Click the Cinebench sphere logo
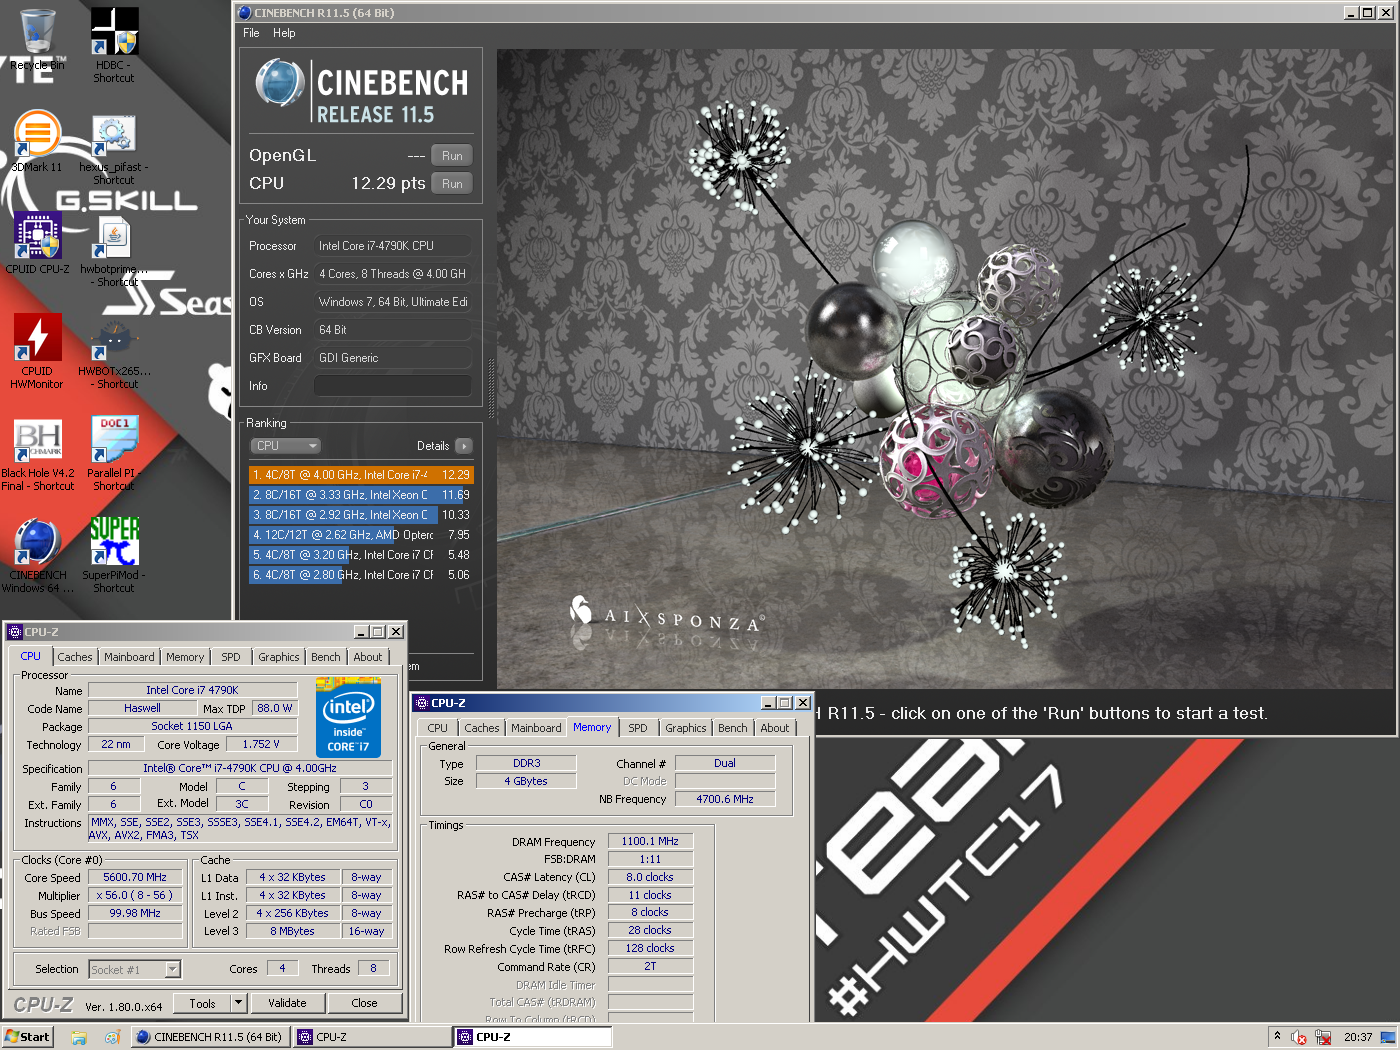 (x=280, y=83)
